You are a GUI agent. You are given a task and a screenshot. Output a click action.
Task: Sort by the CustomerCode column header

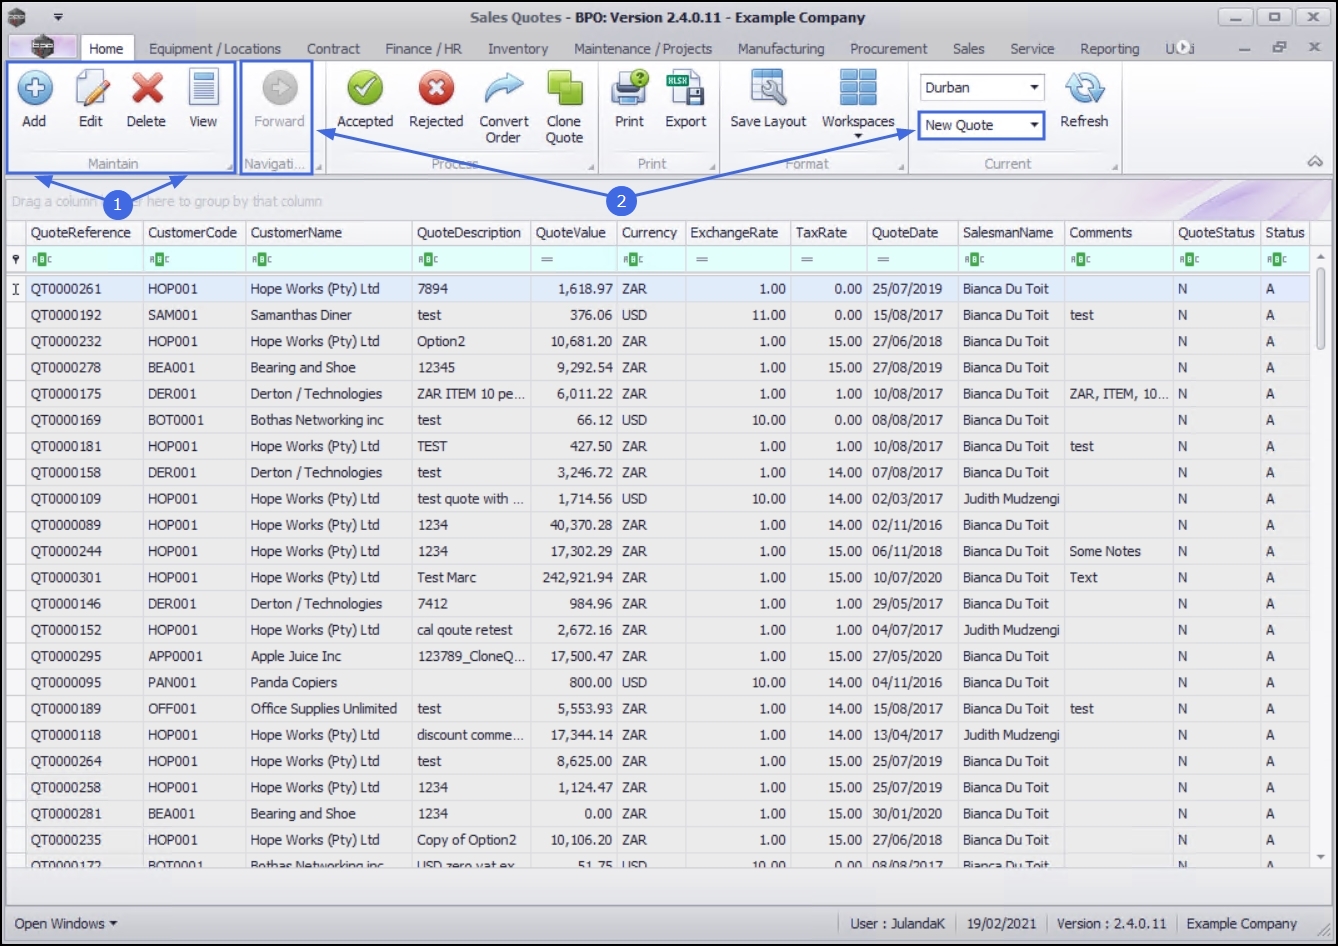tap(193, 233)
